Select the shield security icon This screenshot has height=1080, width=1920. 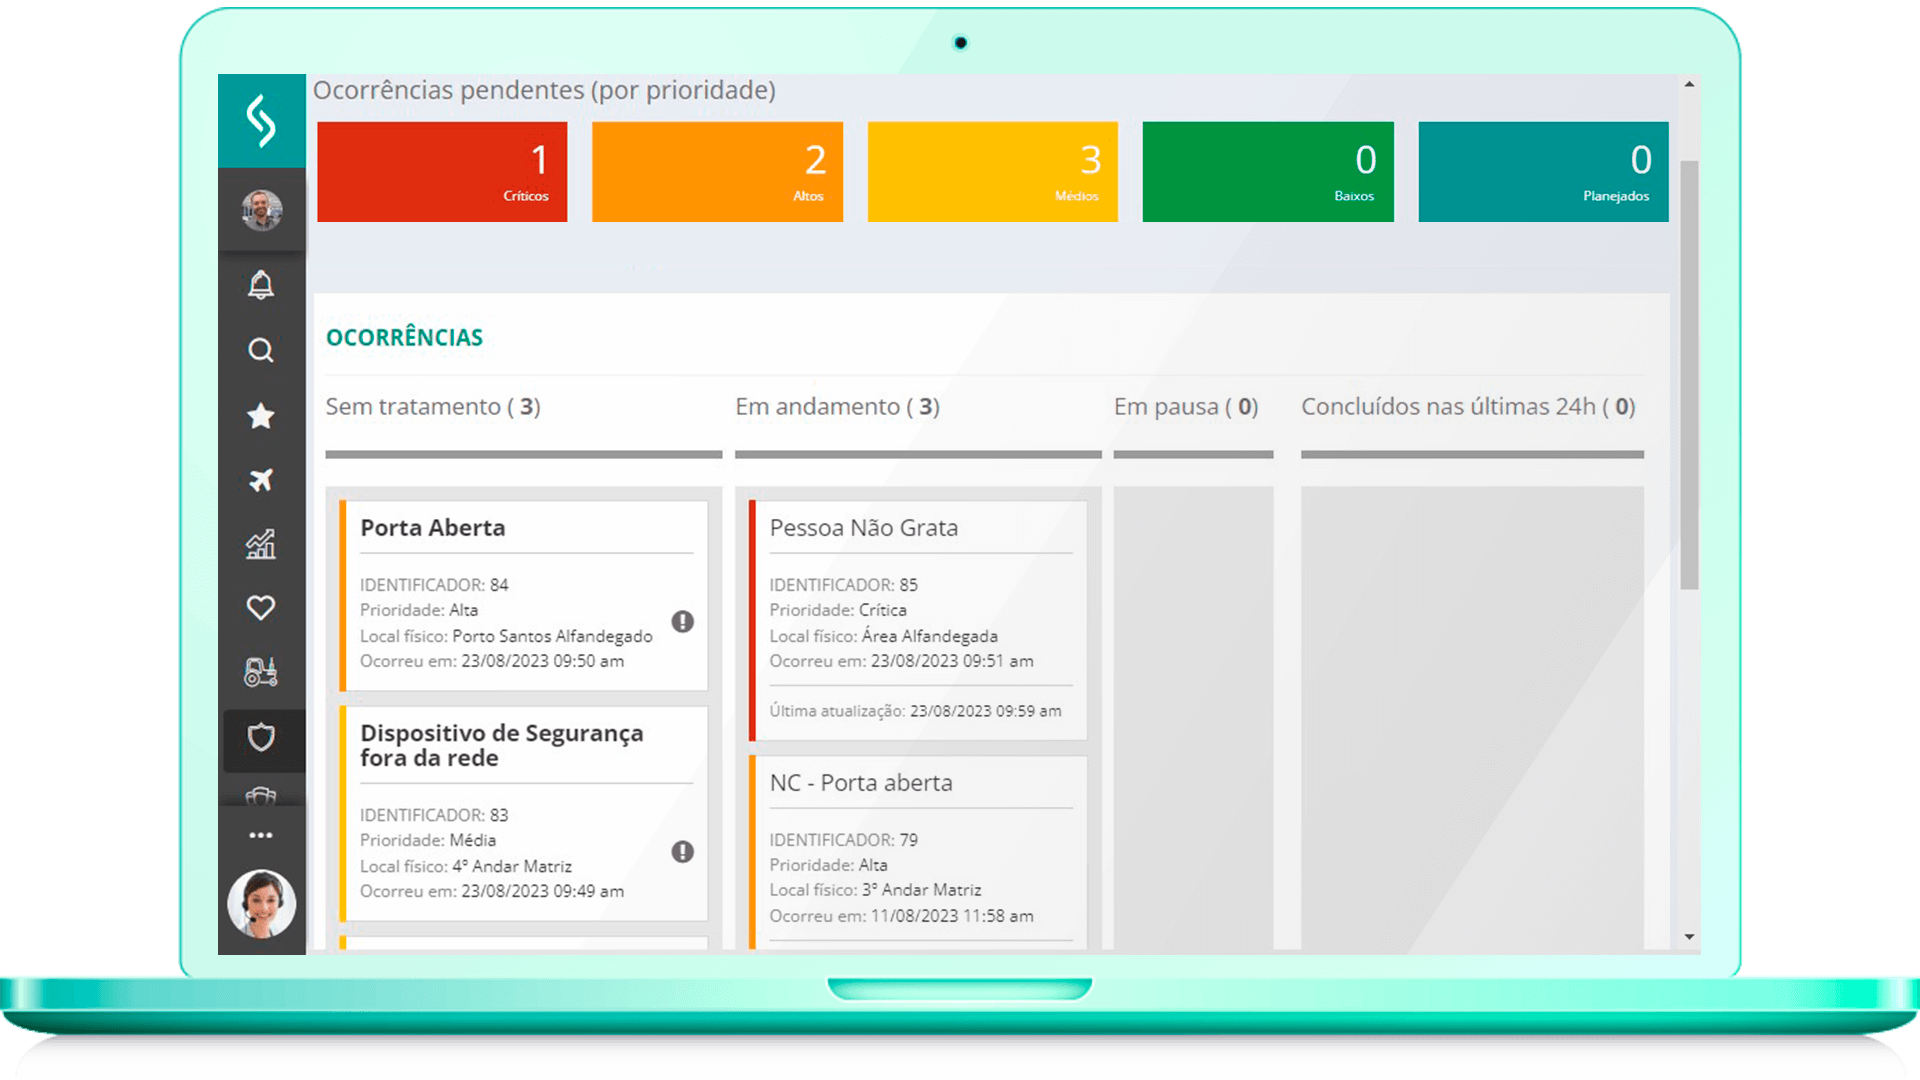pyautogui.click(x=261, y=738)
